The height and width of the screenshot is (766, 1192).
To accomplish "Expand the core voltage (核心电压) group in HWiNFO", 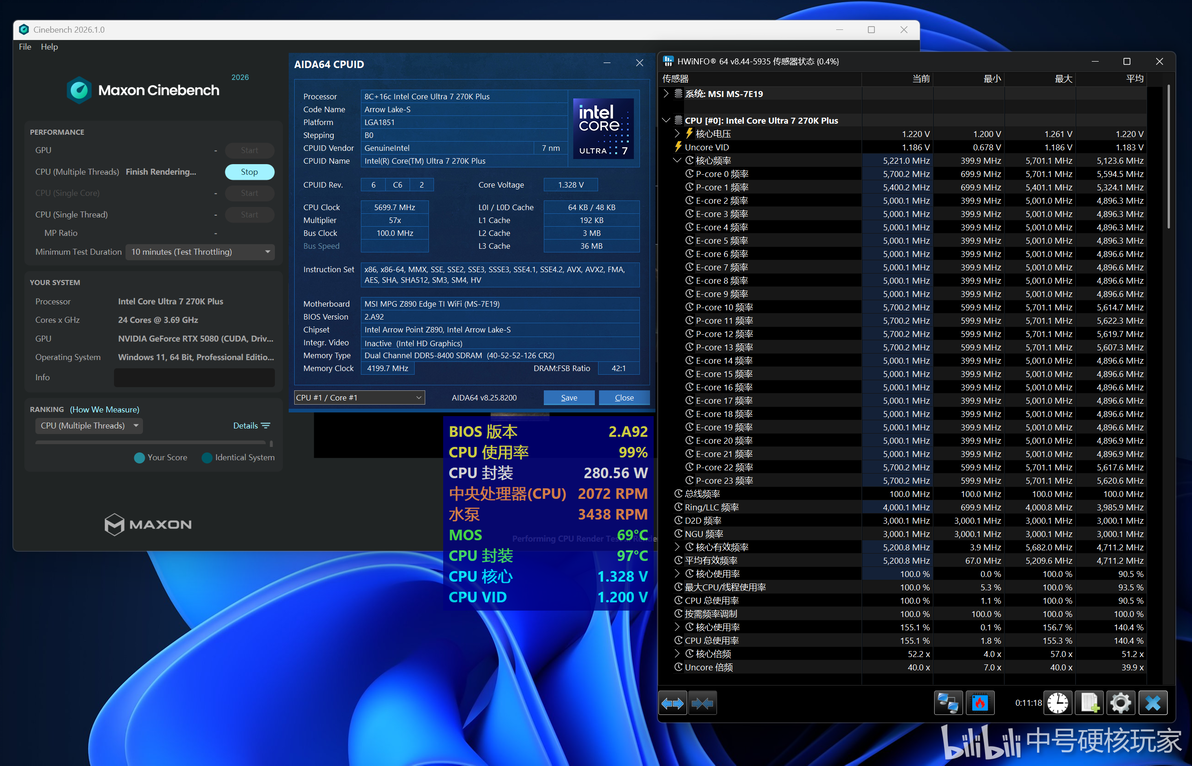I will (677, 134).
